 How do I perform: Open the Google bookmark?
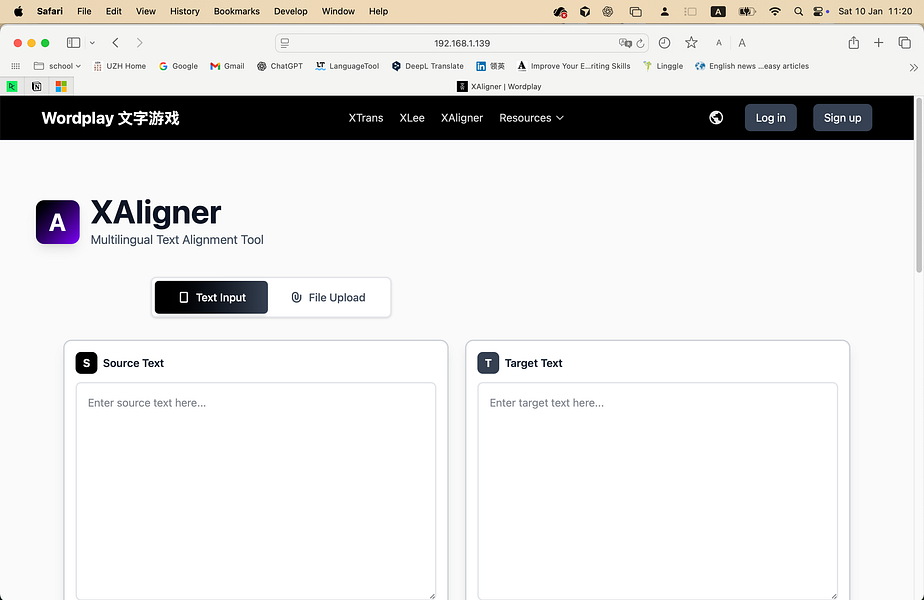pyautogui.click(x=179, y=66)
